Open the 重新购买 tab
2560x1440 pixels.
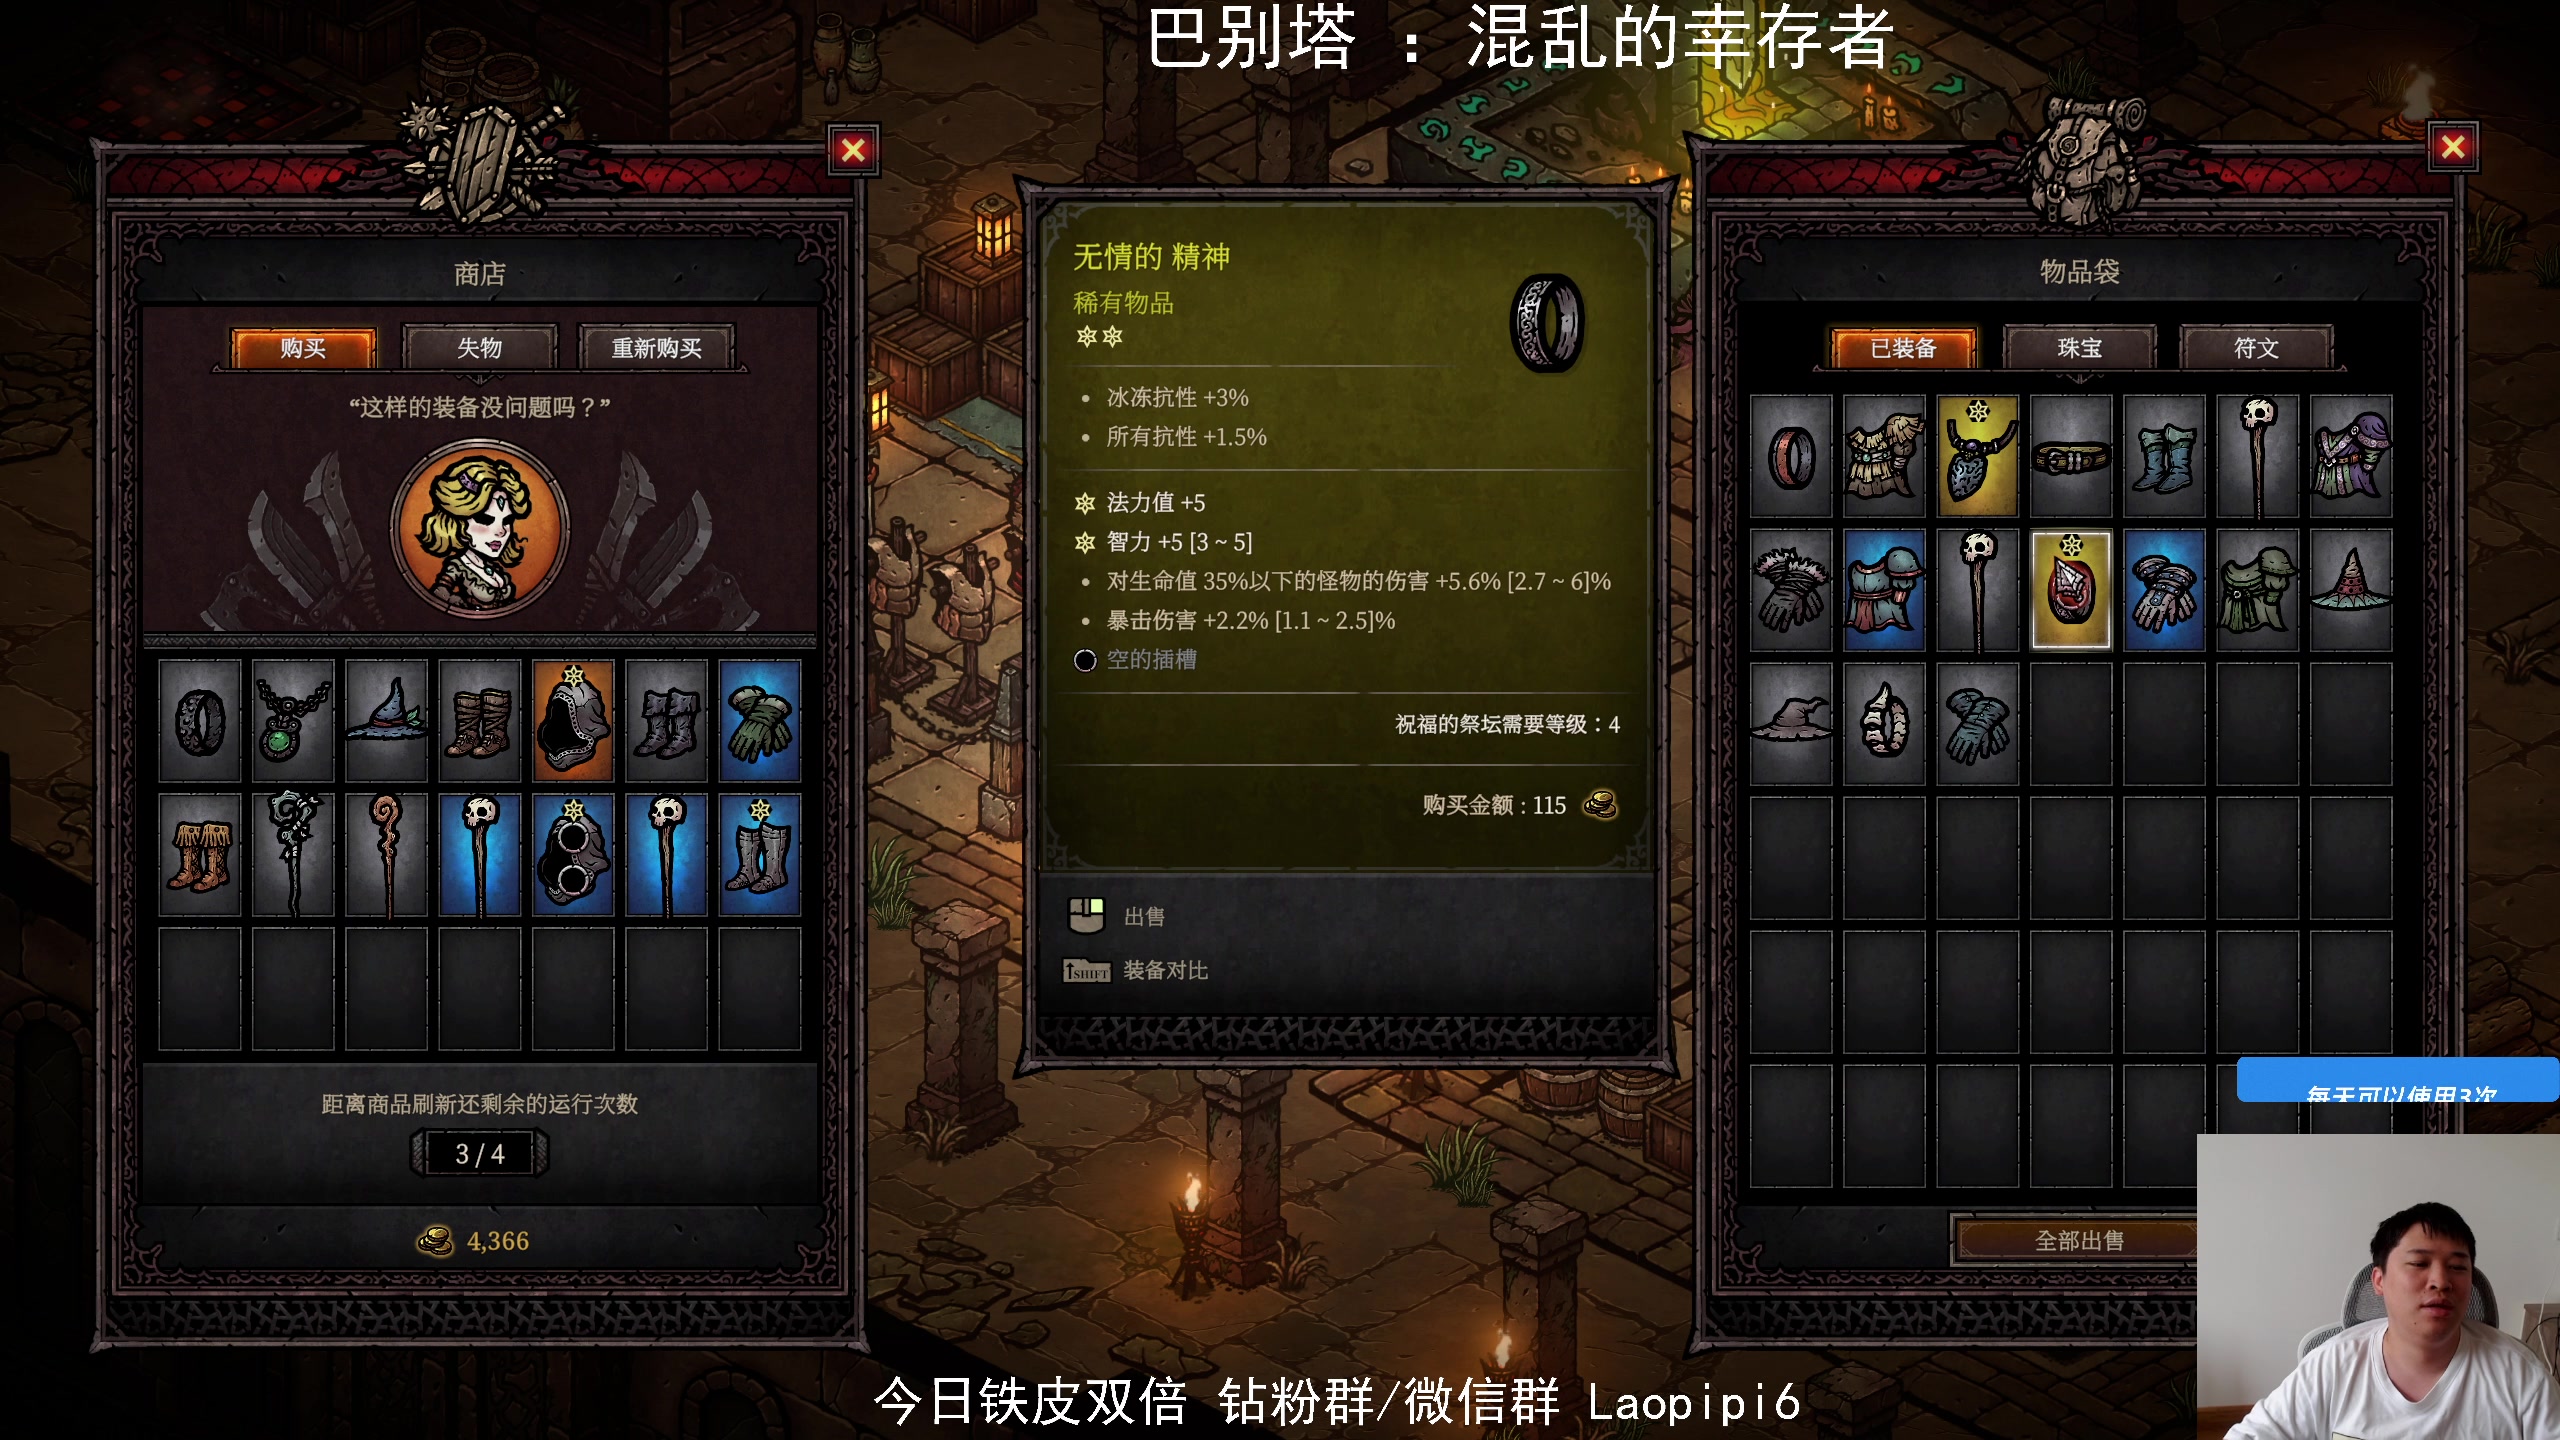point(657,348)
